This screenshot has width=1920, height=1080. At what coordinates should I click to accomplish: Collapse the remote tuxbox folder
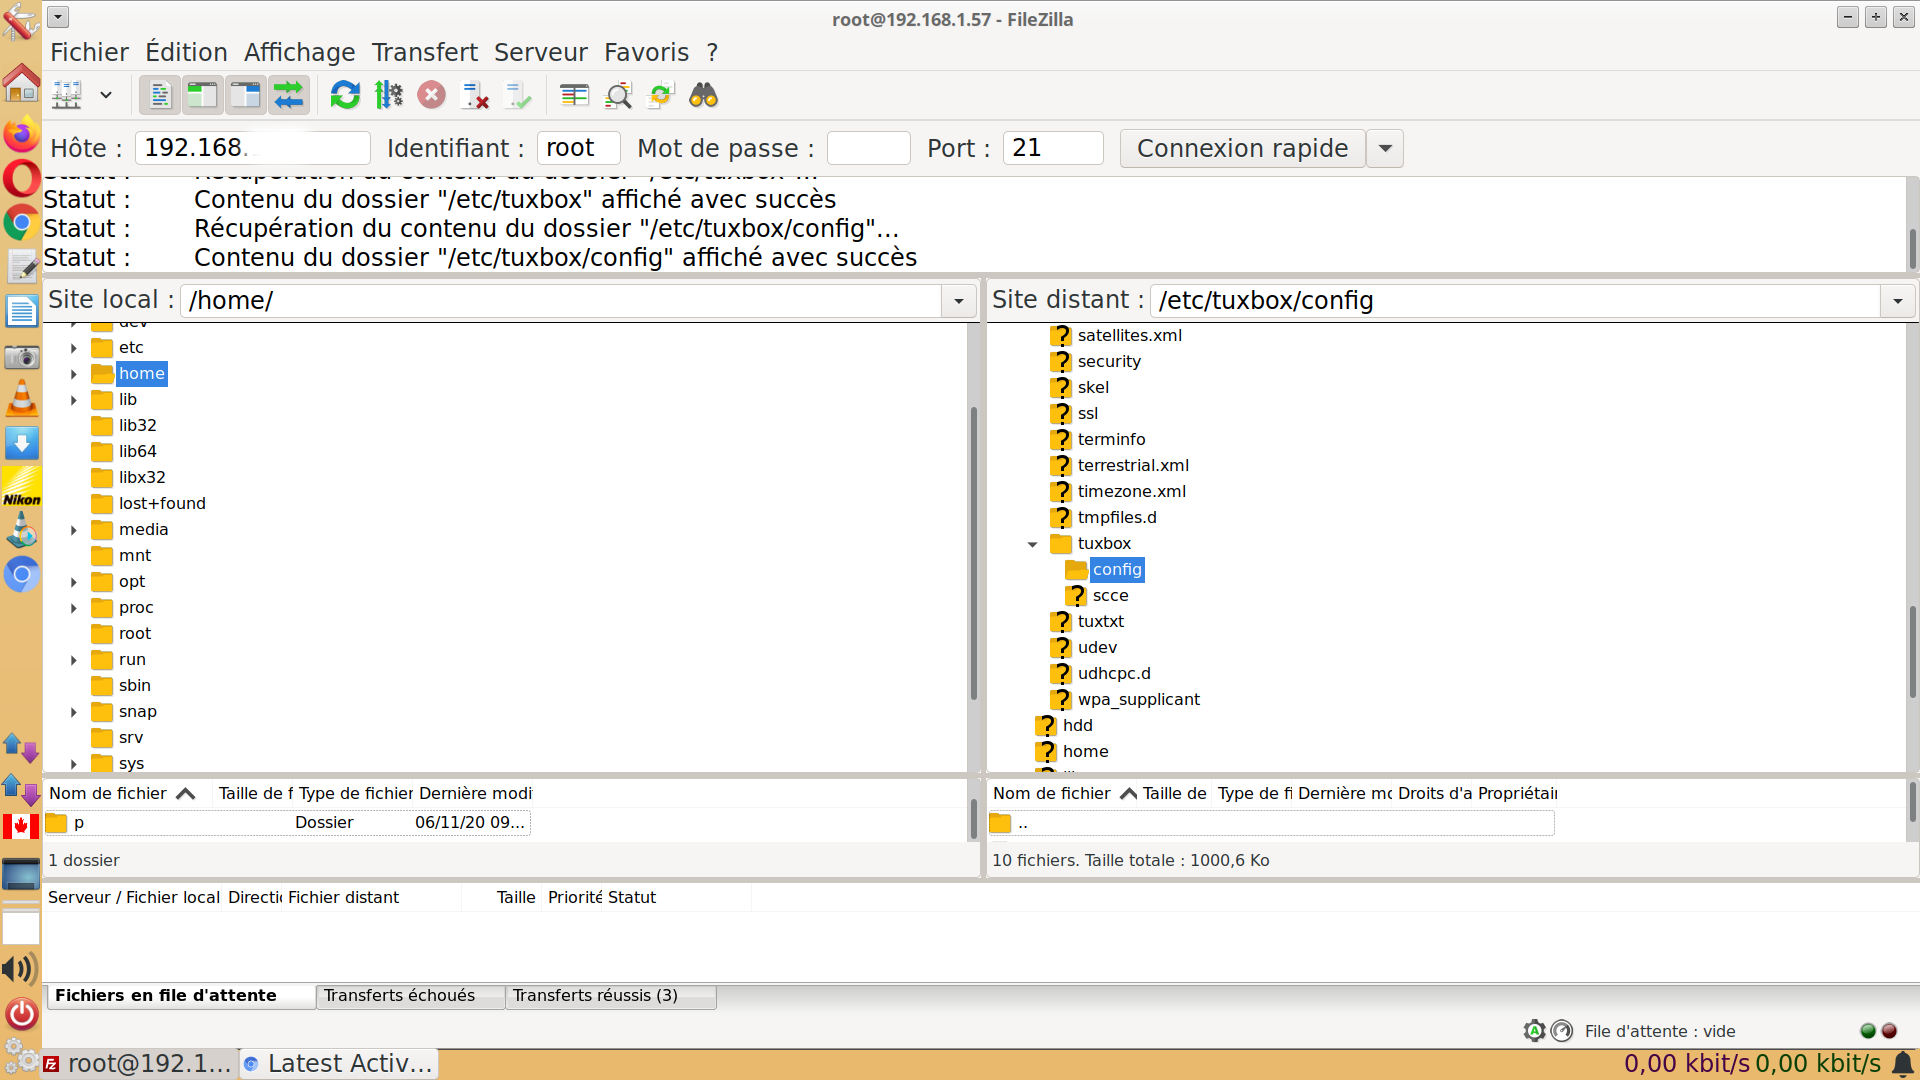coord(1032,544)
